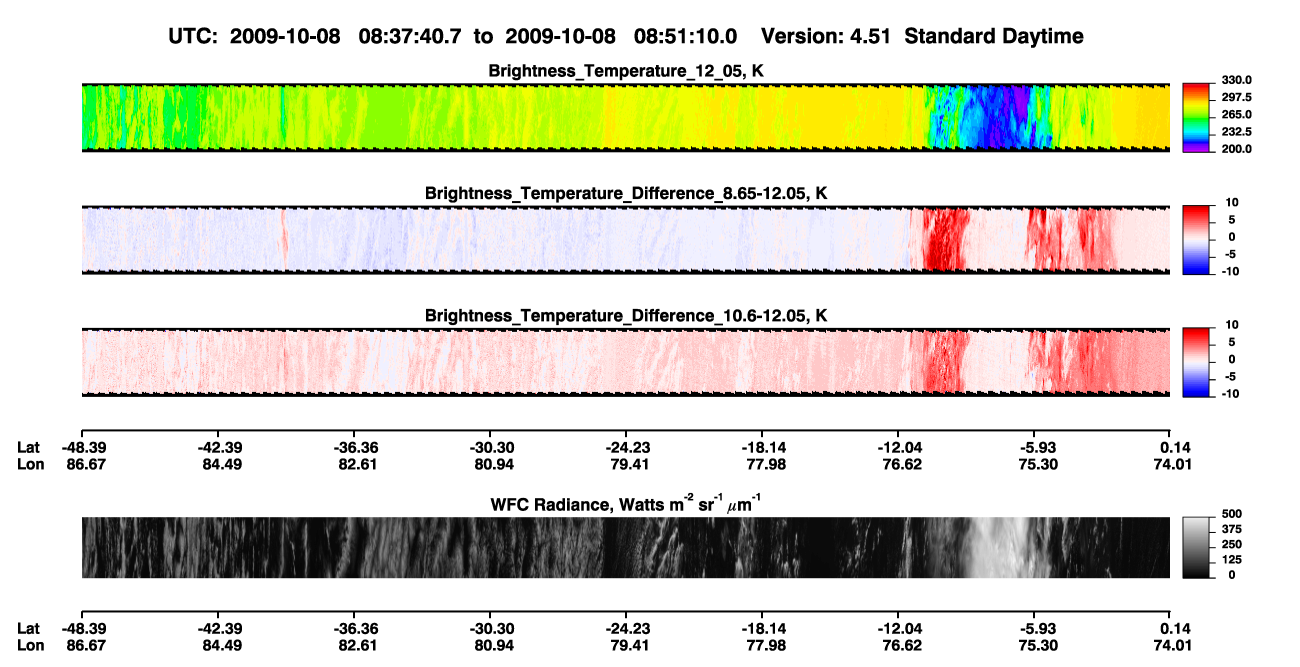
Task: Click the 500 tick of the WFC colorbar
Action: 1231,514
